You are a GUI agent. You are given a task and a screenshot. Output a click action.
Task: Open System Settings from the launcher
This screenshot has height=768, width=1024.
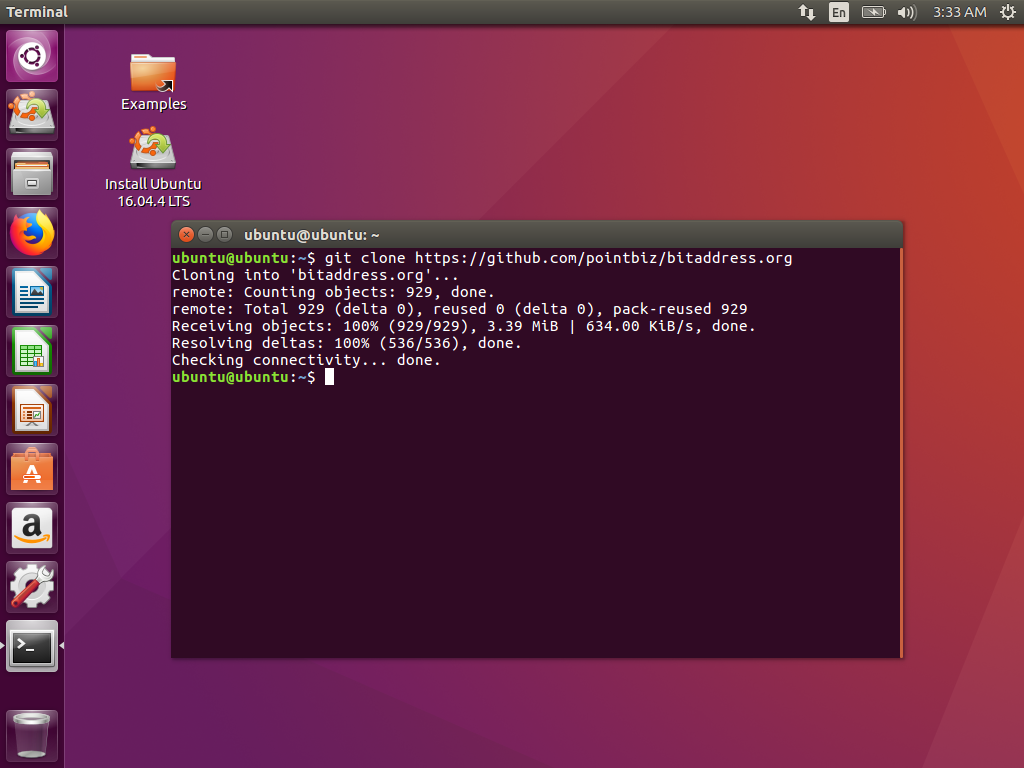pos(31,586)
